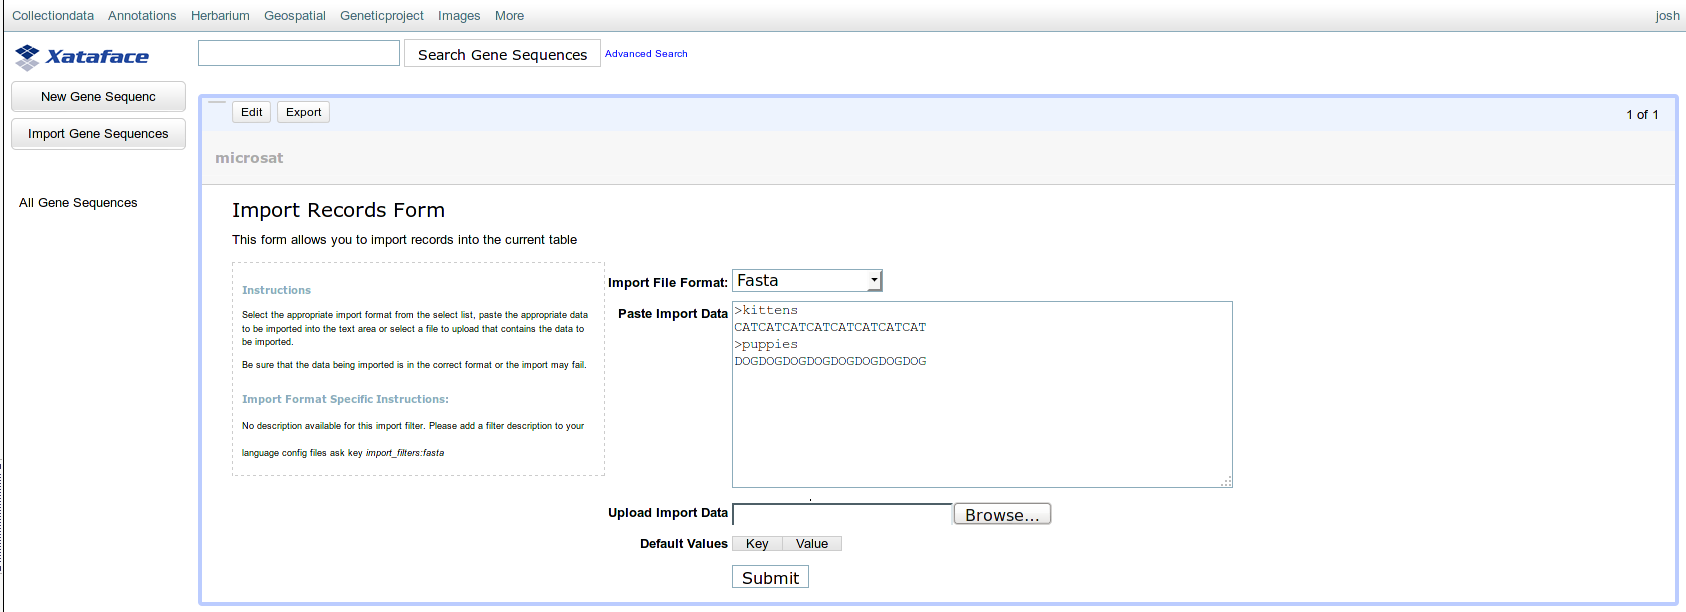The height and width of the screenshot is (612, 1686).
Task: Click Import Gene Sequences in sidebar
Action: [x=98, y=134]
